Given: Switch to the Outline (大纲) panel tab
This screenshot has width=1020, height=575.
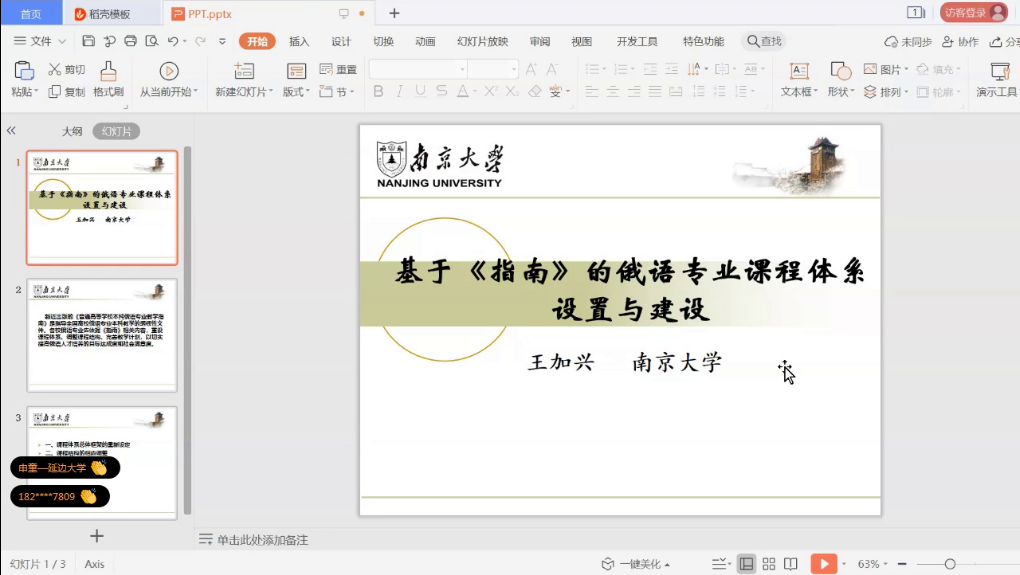Looking at the screenshot, I should [72, 131].
